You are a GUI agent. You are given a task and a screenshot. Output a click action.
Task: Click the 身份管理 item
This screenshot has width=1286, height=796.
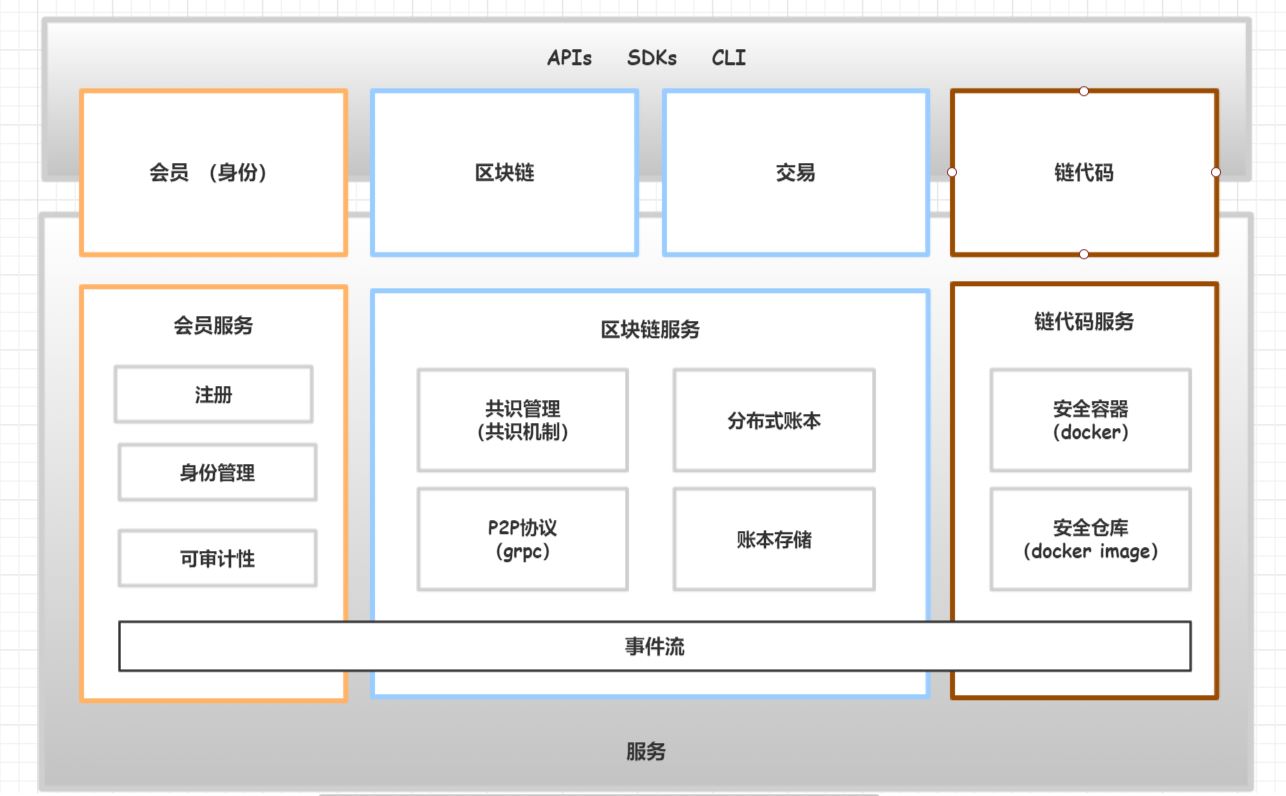pyautogui.click(x=216, y=471)
